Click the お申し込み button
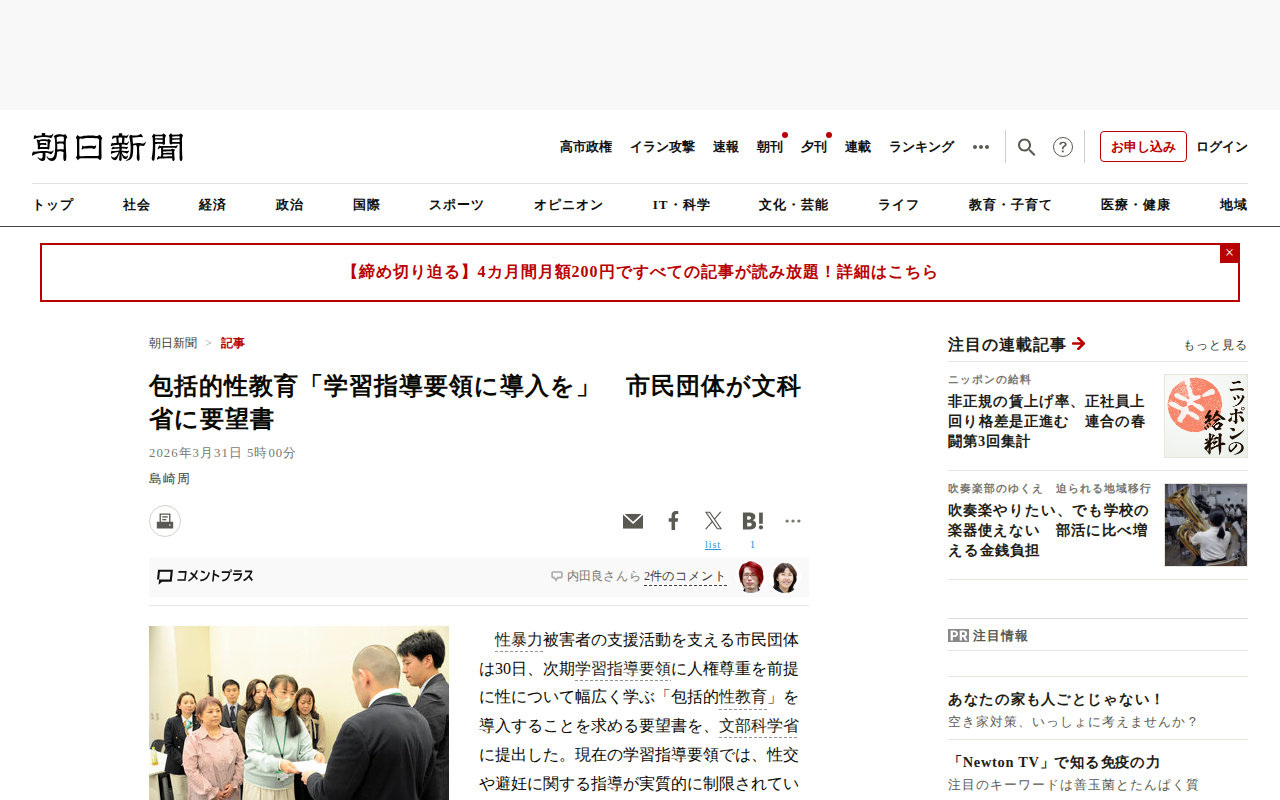1280x800 pixels. [x=1143, y=147]
